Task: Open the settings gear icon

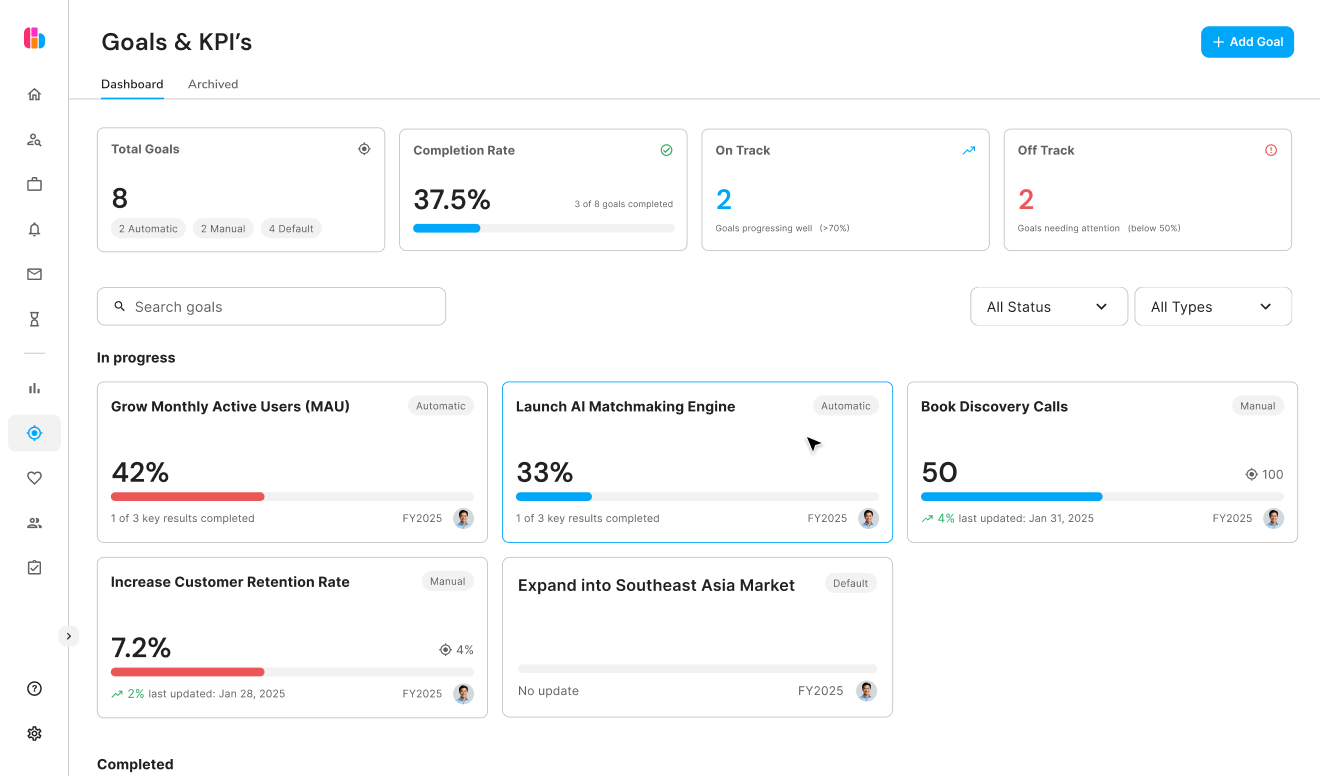Action: 34,733
